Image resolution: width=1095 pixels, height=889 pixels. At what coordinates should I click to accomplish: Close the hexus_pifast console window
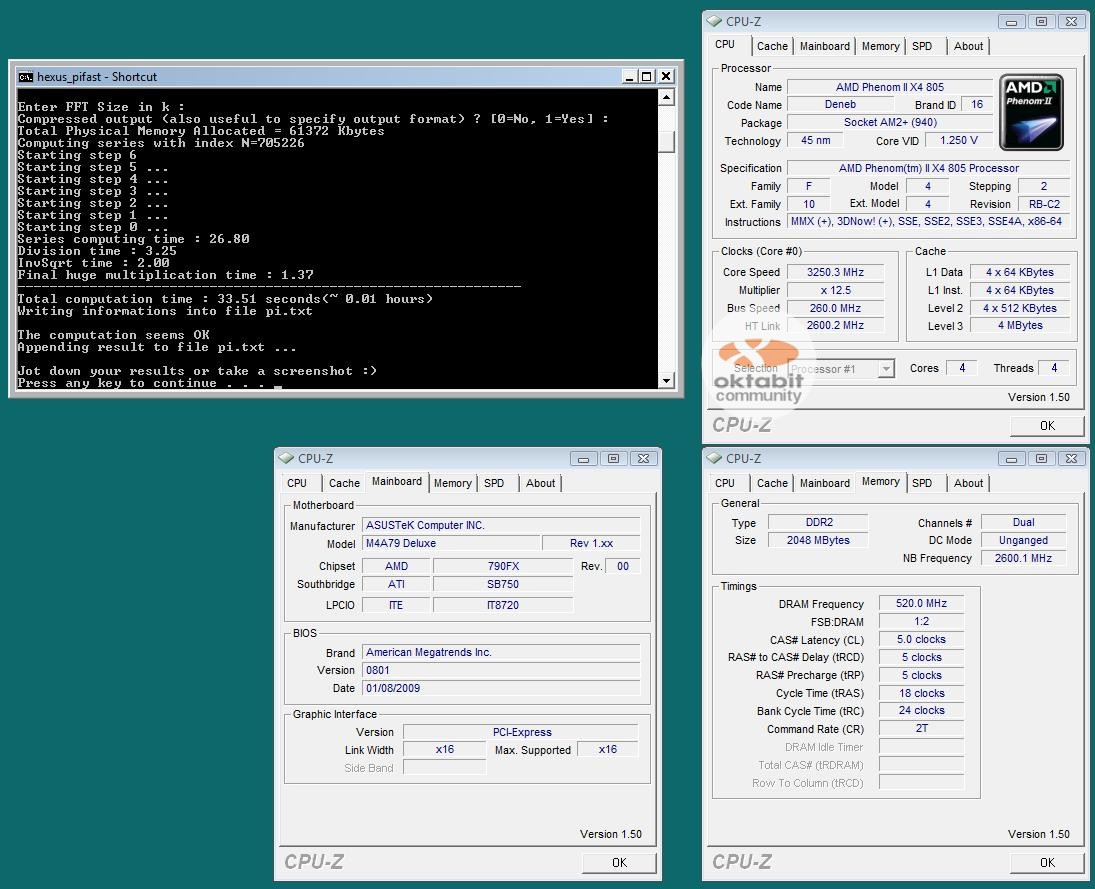[x=666, y=77]
